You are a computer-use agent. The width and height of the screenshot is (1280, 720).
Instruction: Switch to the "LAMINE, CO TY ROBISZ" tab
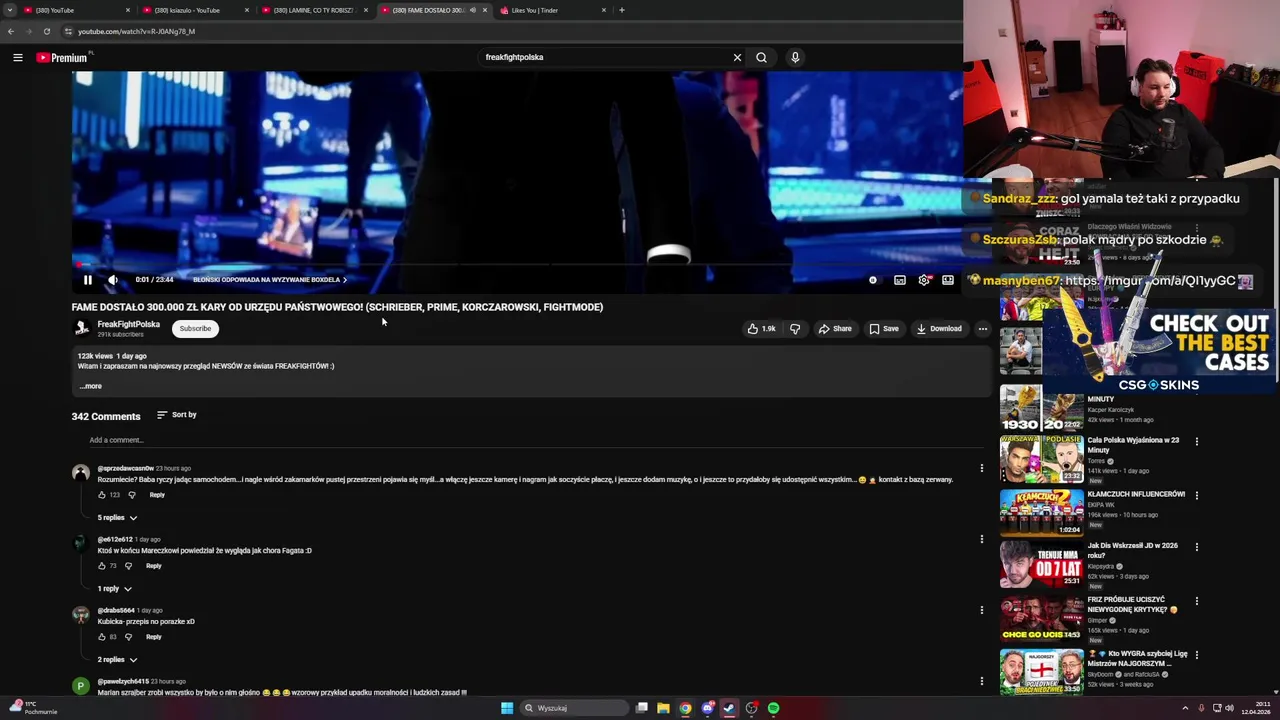315,10
